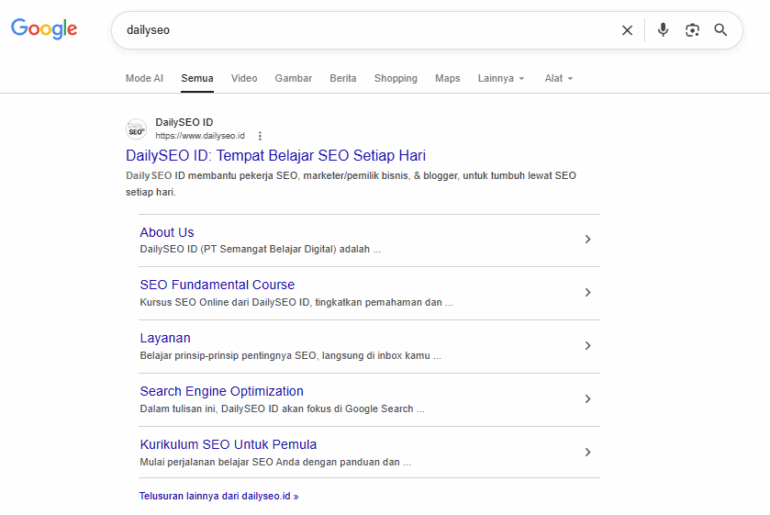The width and height of the screenshot is (770, 515).
Task: Click text 'Kursus SEO Online dari DailySEO ID'
Action: tap(225, 302)
